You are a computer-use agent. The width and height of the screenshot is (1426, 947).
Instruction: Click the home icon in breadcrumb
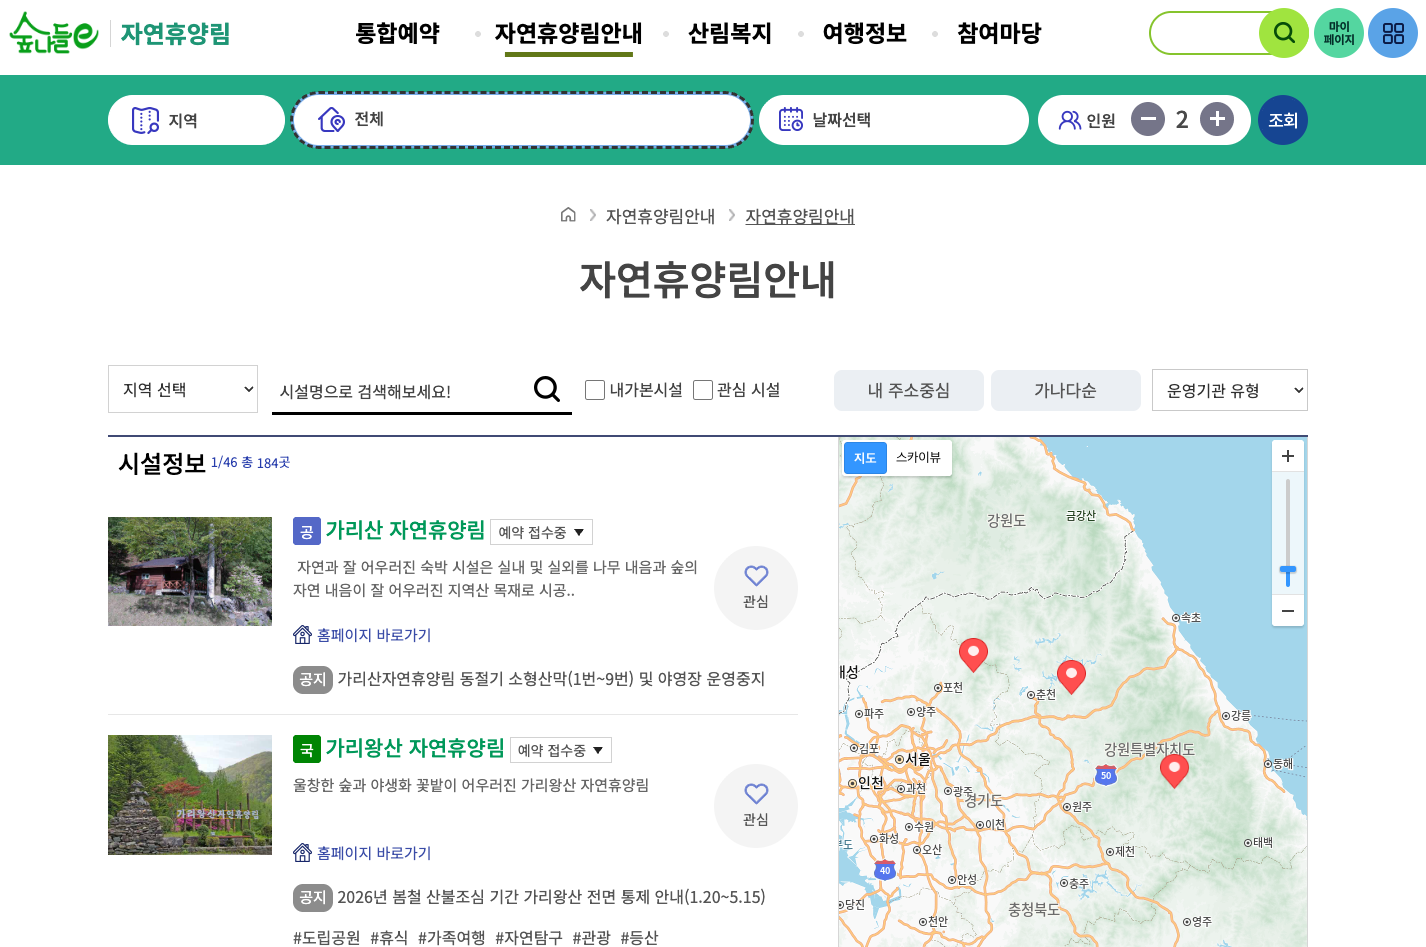point(568,215)
